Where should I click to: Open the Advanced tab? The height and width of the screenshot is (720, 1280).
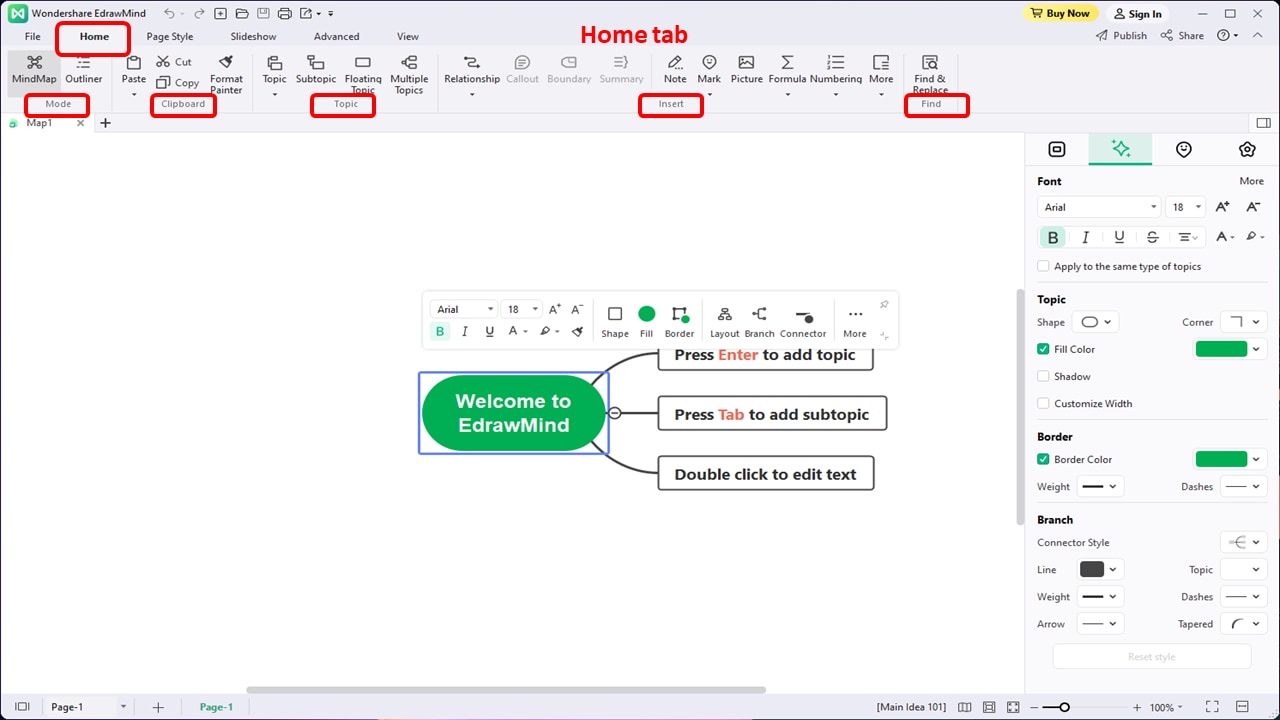tap(336, 36)
